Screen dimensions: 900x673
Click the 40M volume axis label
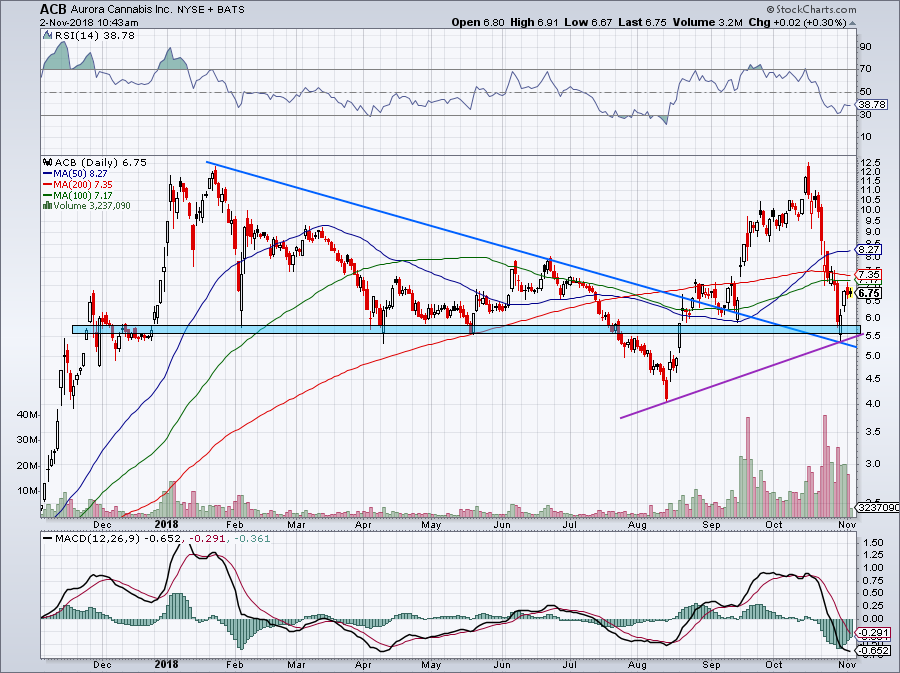(28, 414)
